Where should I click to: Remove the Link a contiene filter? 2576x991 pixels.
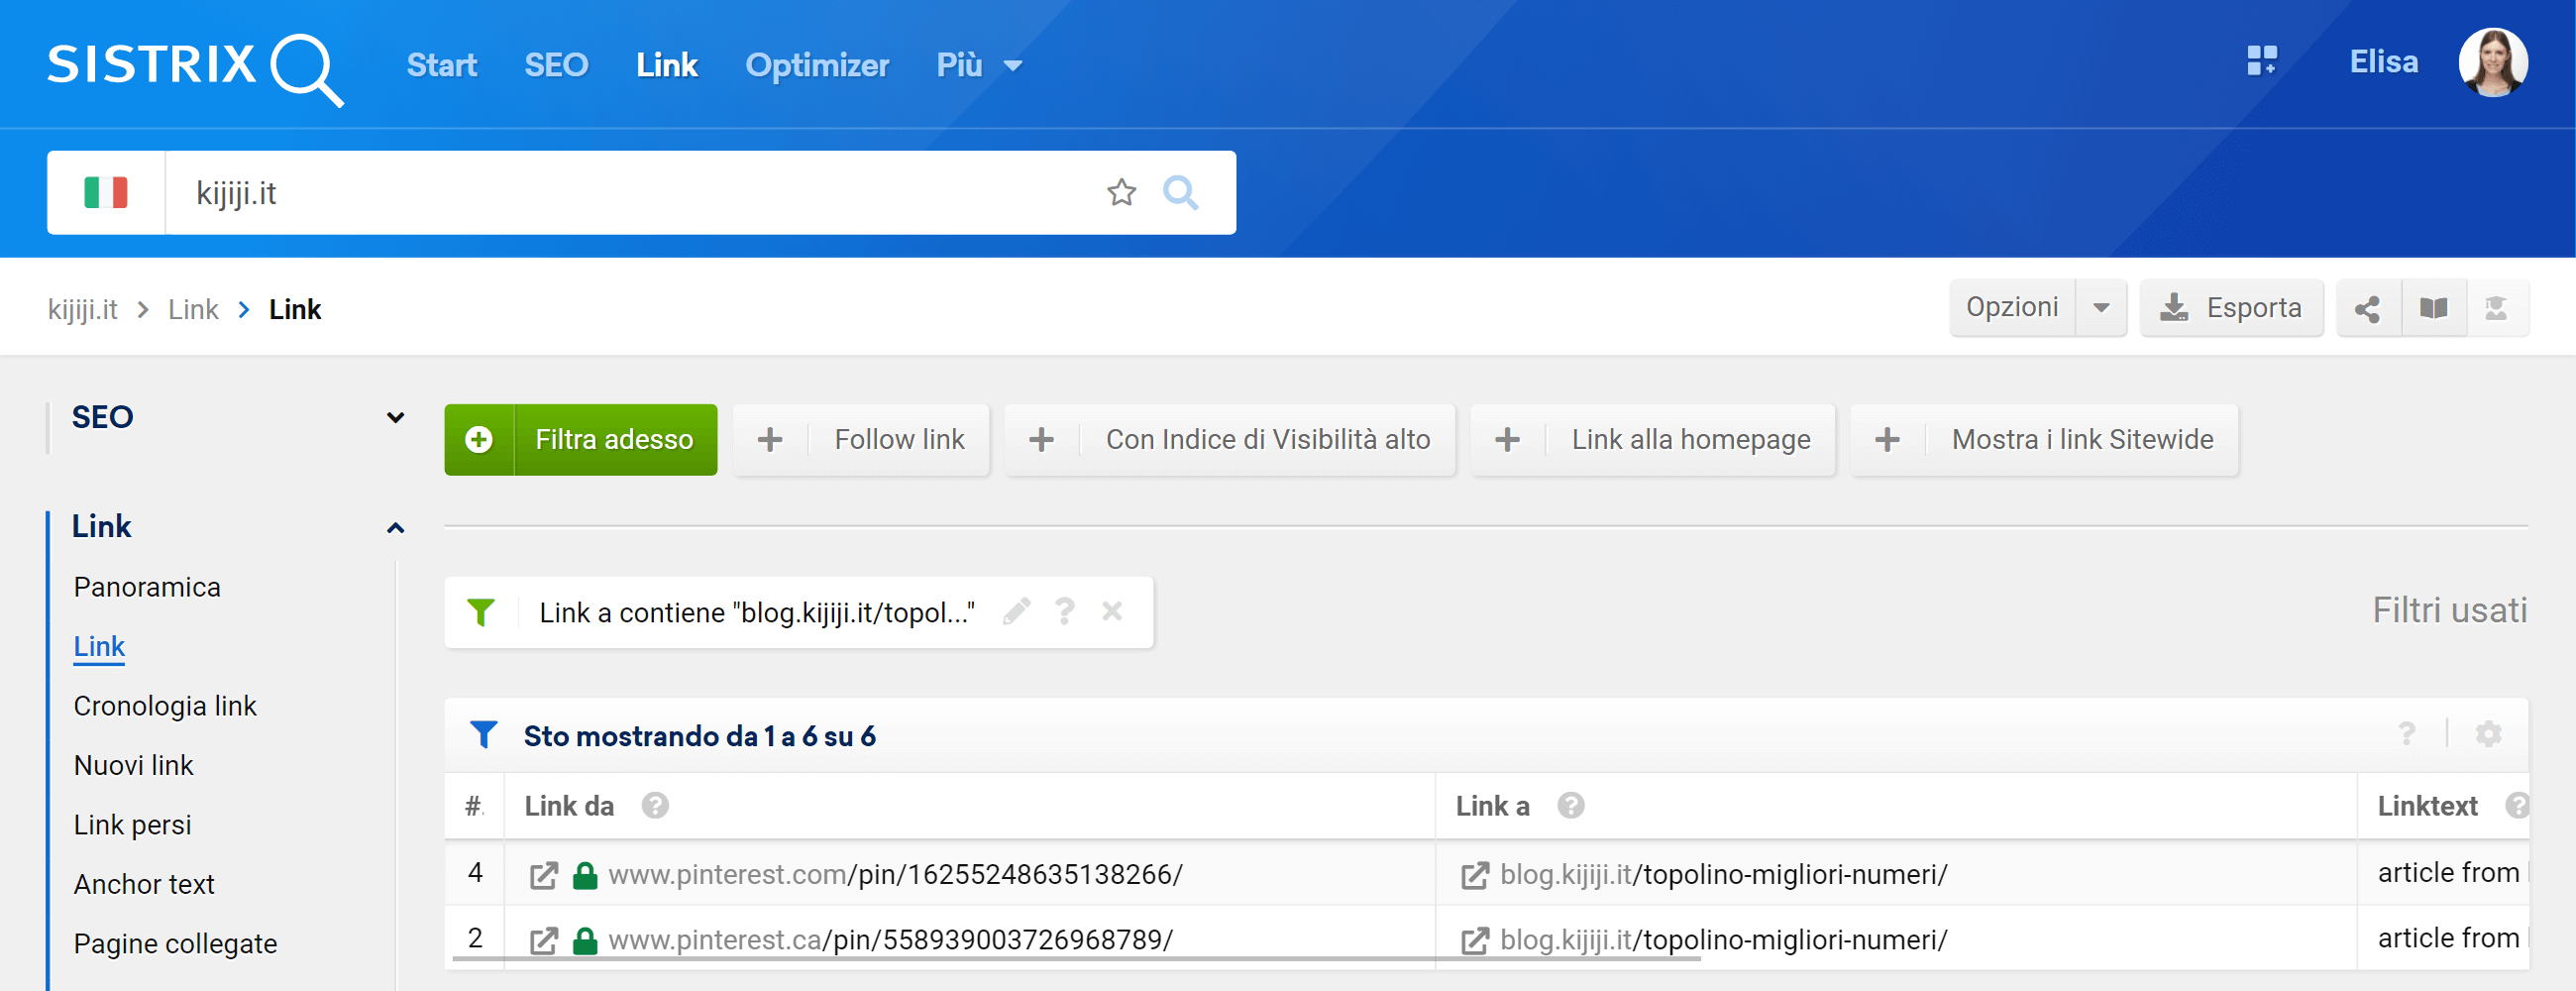(x=1112, y=611)
